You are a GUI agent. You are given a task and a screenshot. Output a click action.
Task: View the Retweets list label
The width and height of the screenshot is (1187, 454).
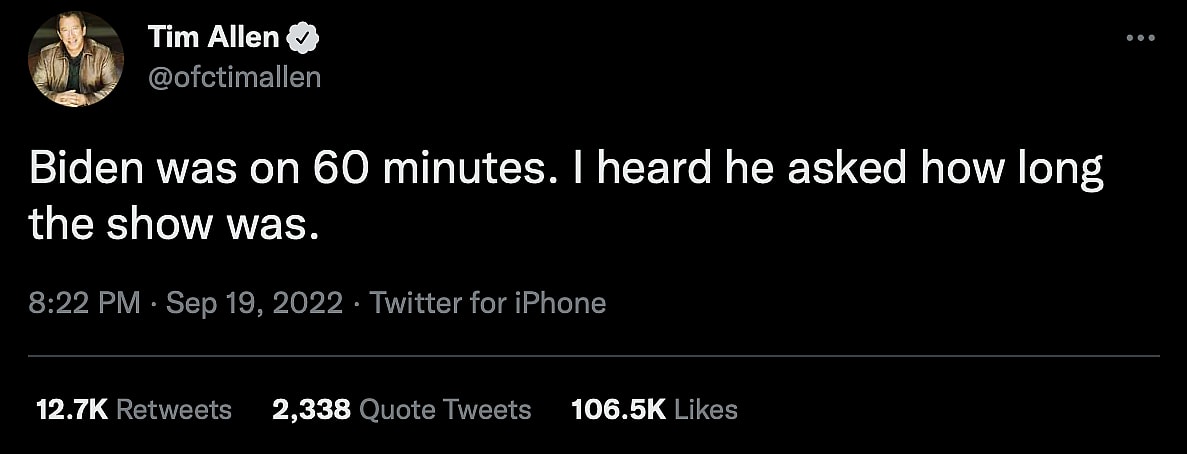tap(174, 409)
